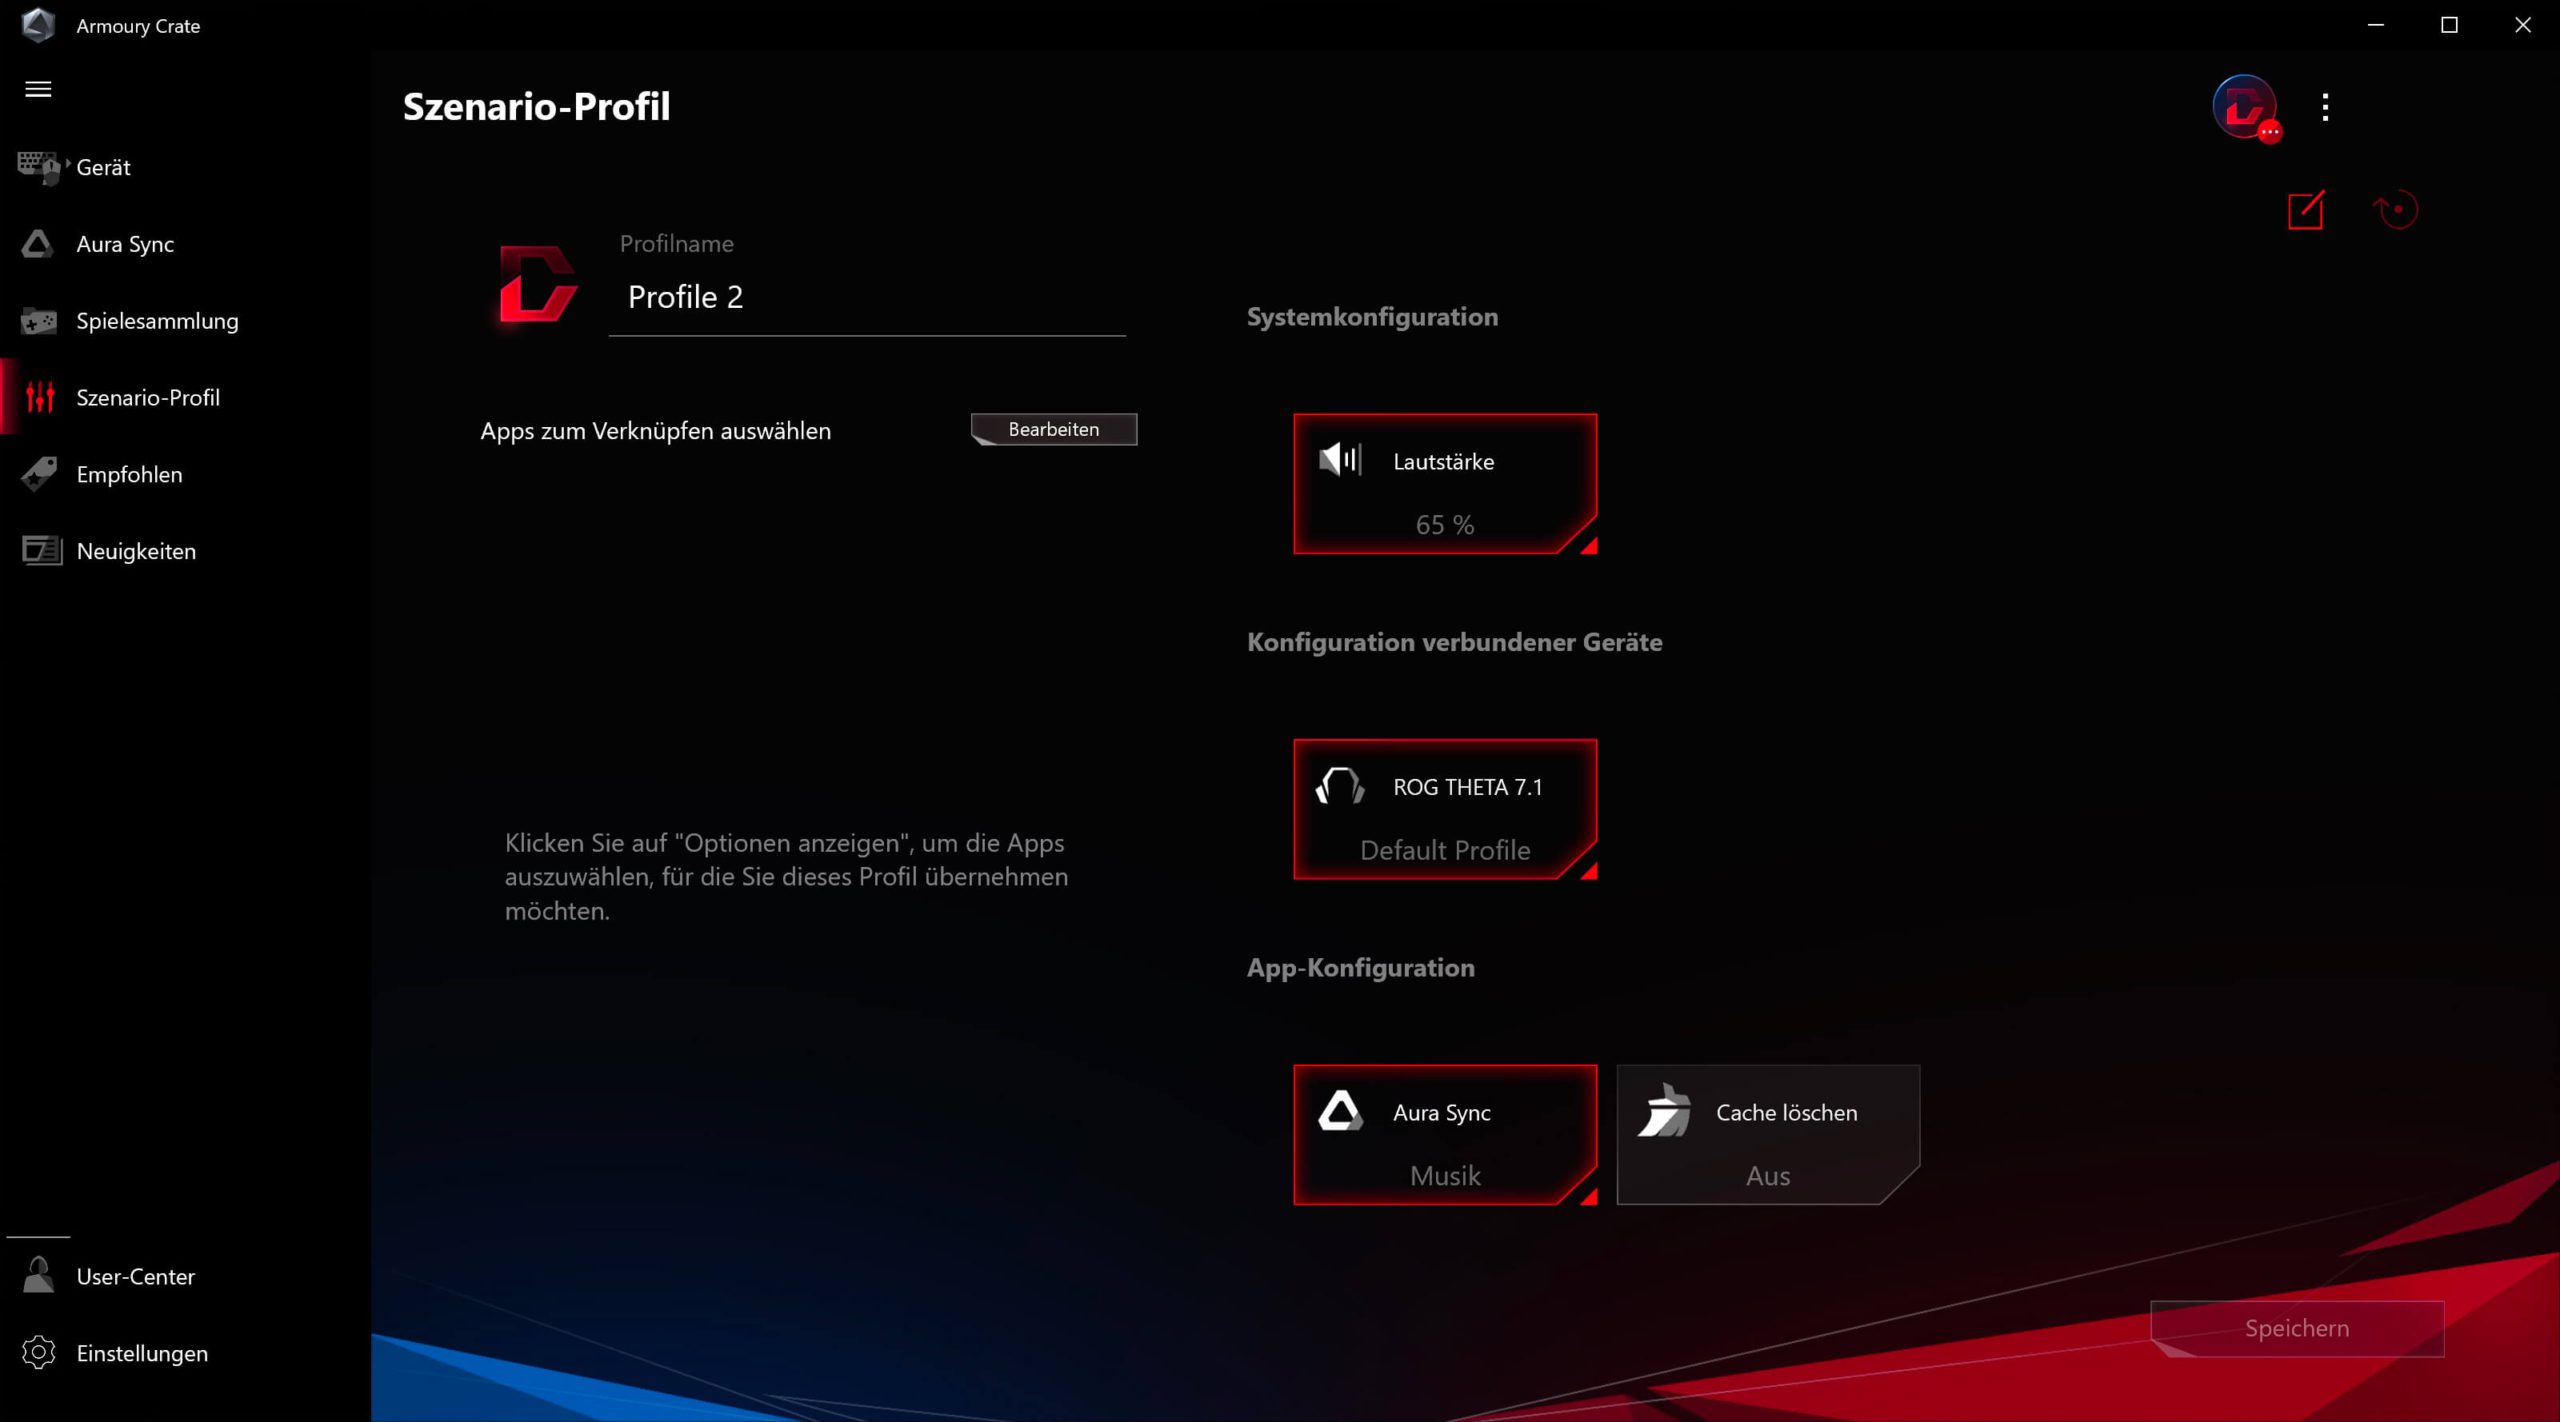Viewport: 2560px width, 1422px height.
Task: Click the Bearbeiten button
Action: 1053,429
